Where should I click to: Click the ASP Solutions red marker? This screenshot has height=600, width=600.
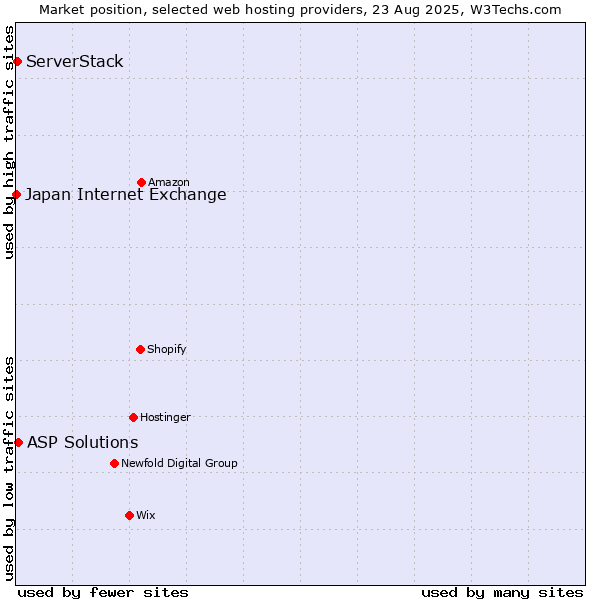click(18, 443)
